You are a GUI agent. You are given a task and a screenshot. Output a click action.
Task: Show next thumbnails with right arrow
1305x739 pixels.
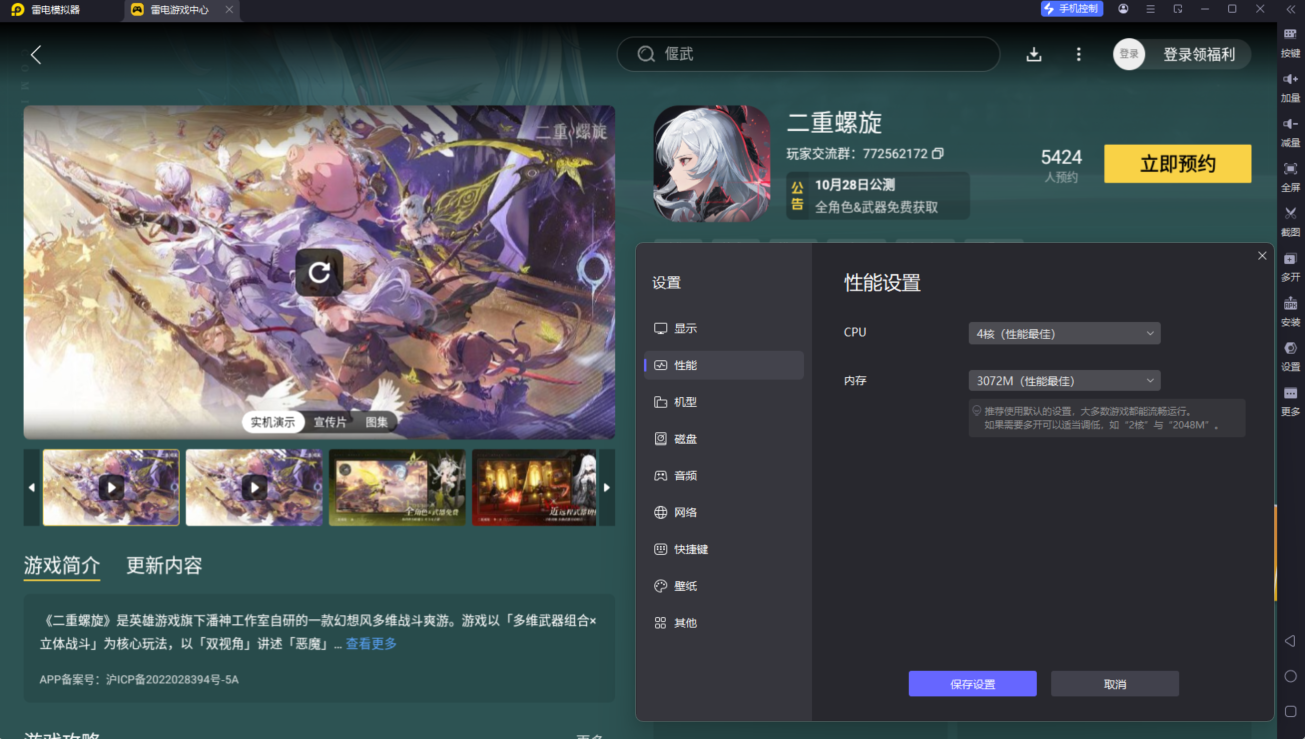pos(606,487)
